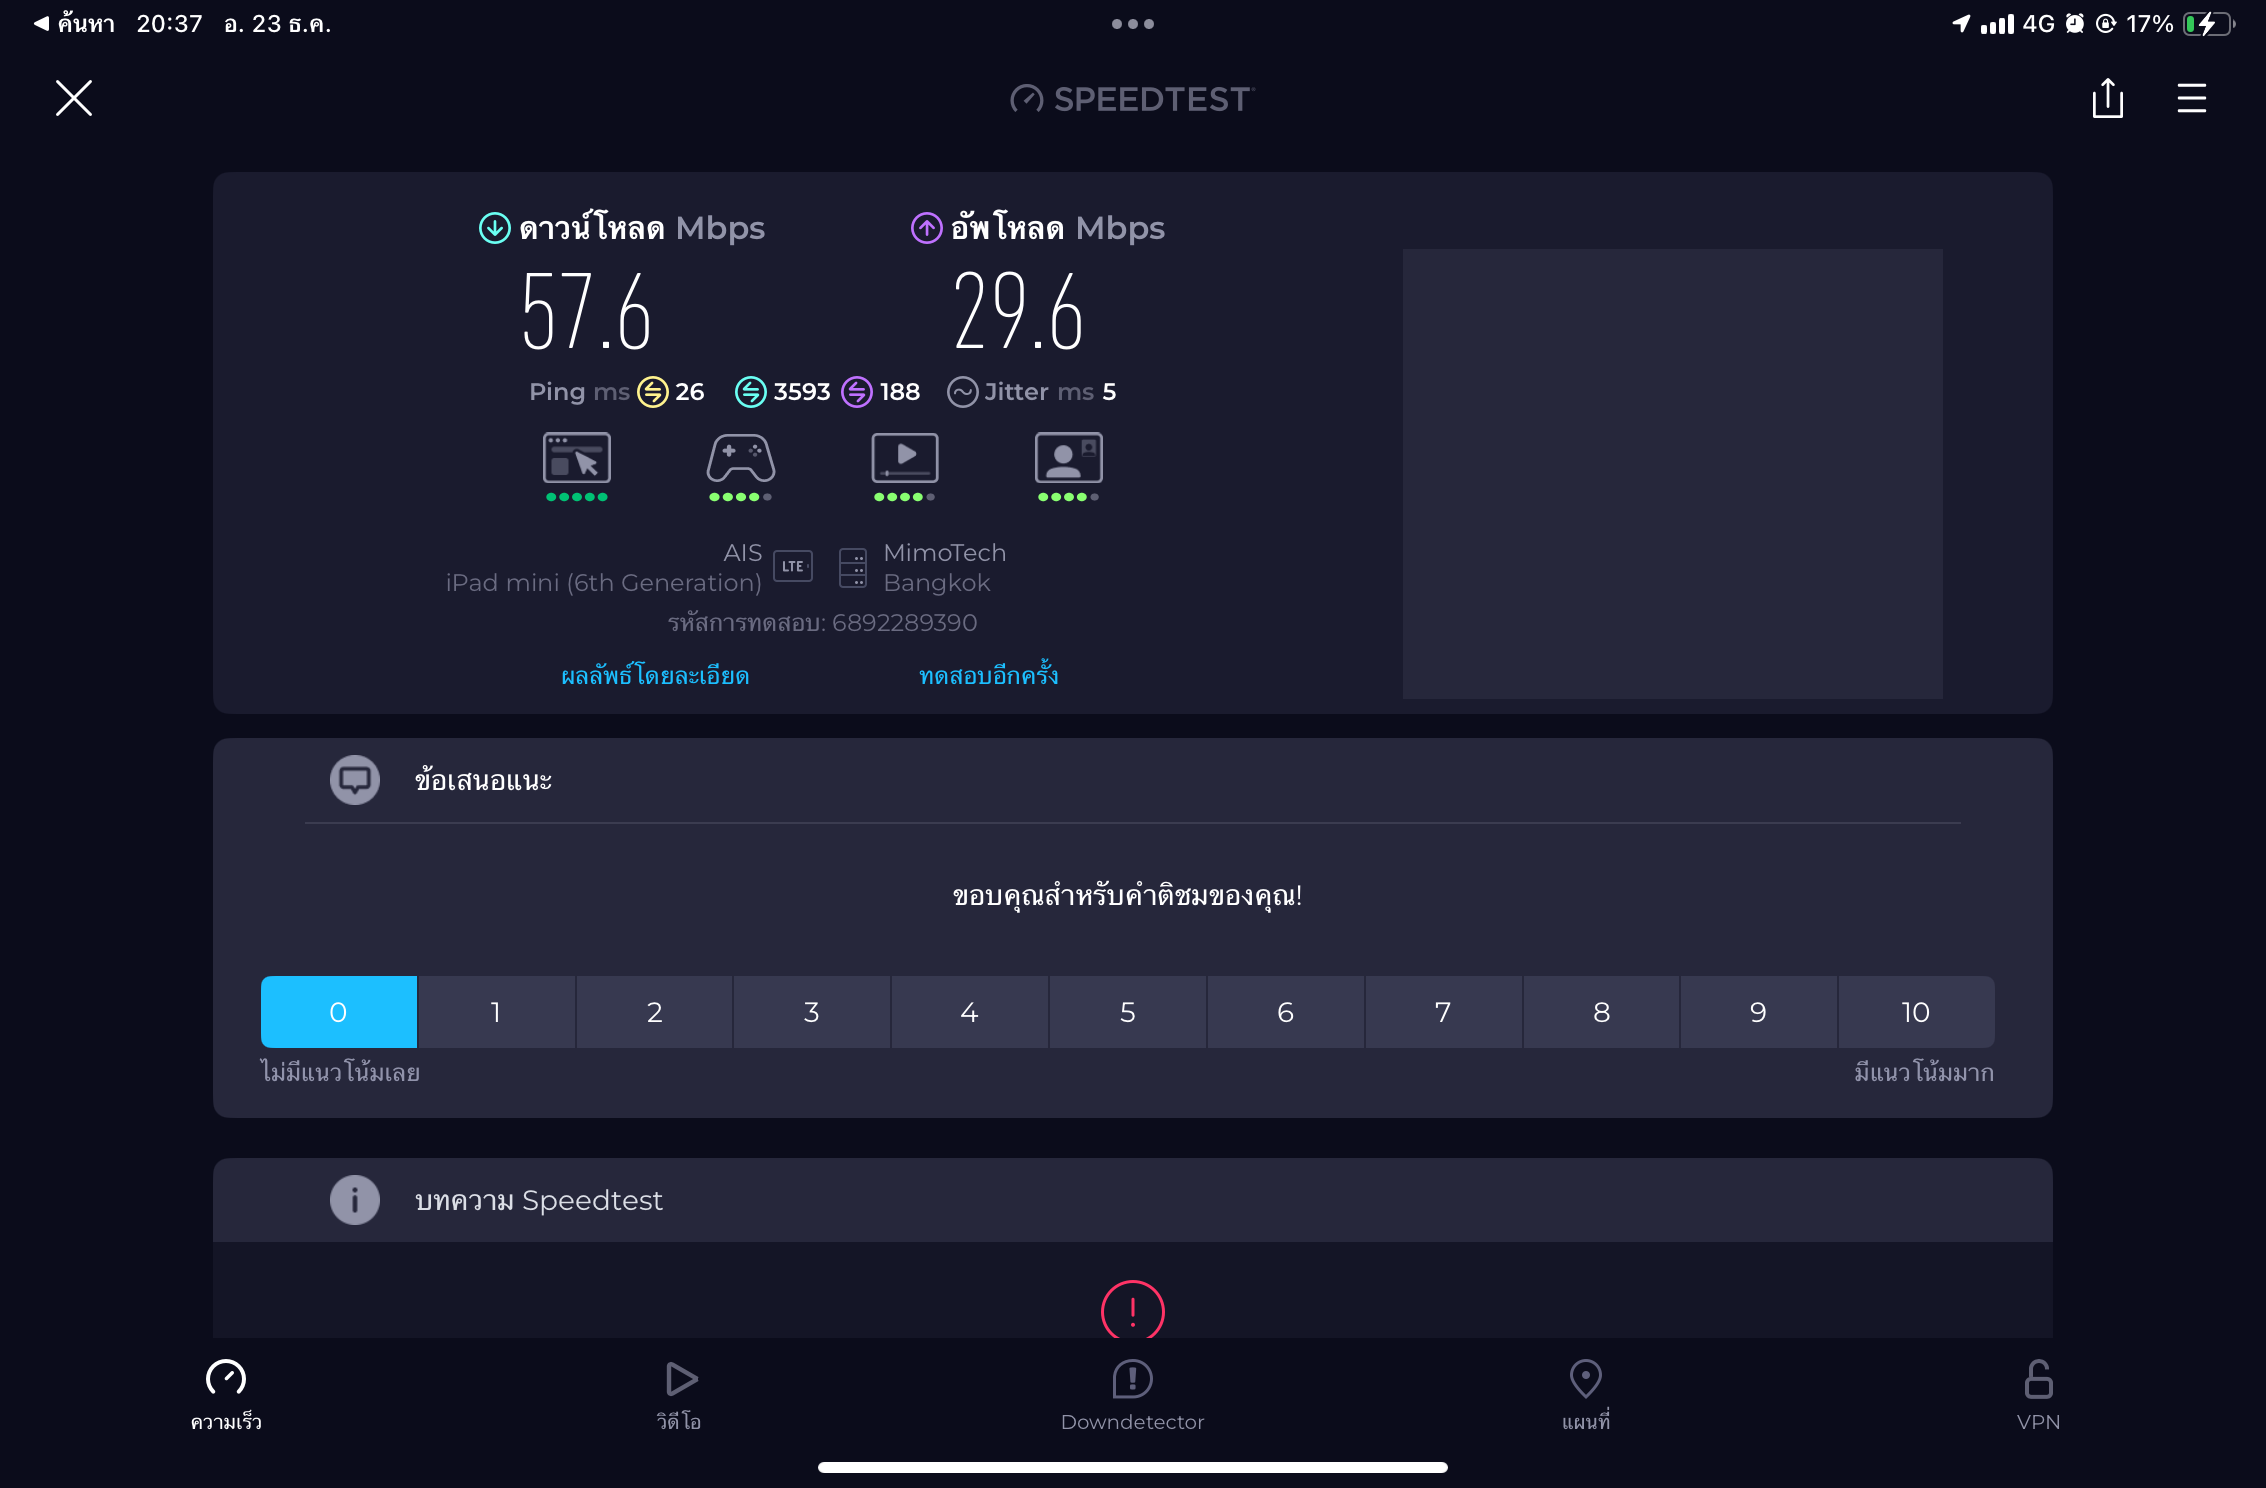This screenshot has height=1488, width=2266.
Task: Close the results with X button
Action: click(x=74, y=98)
